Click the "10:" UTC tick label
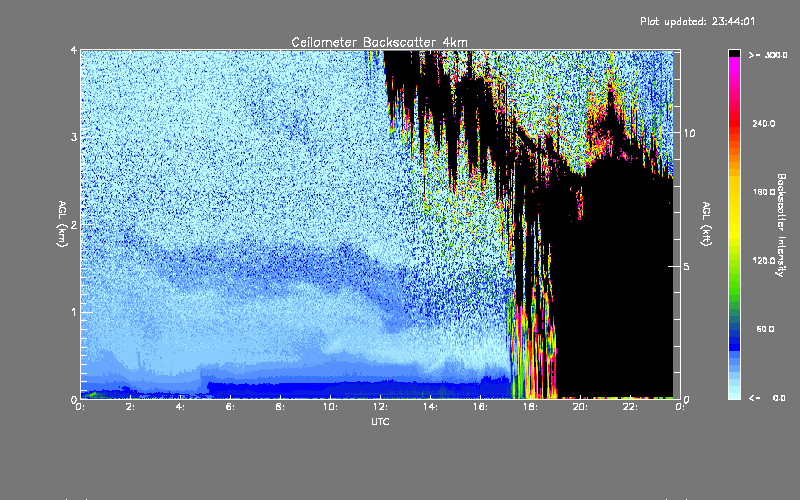 click(x=330, y=407)
